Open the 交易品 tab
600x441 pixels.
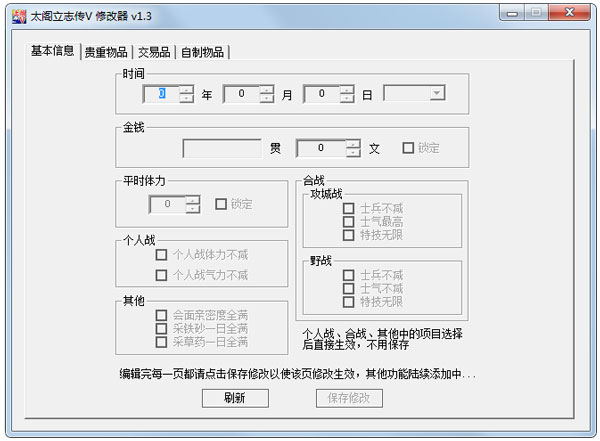pos(153,52)
